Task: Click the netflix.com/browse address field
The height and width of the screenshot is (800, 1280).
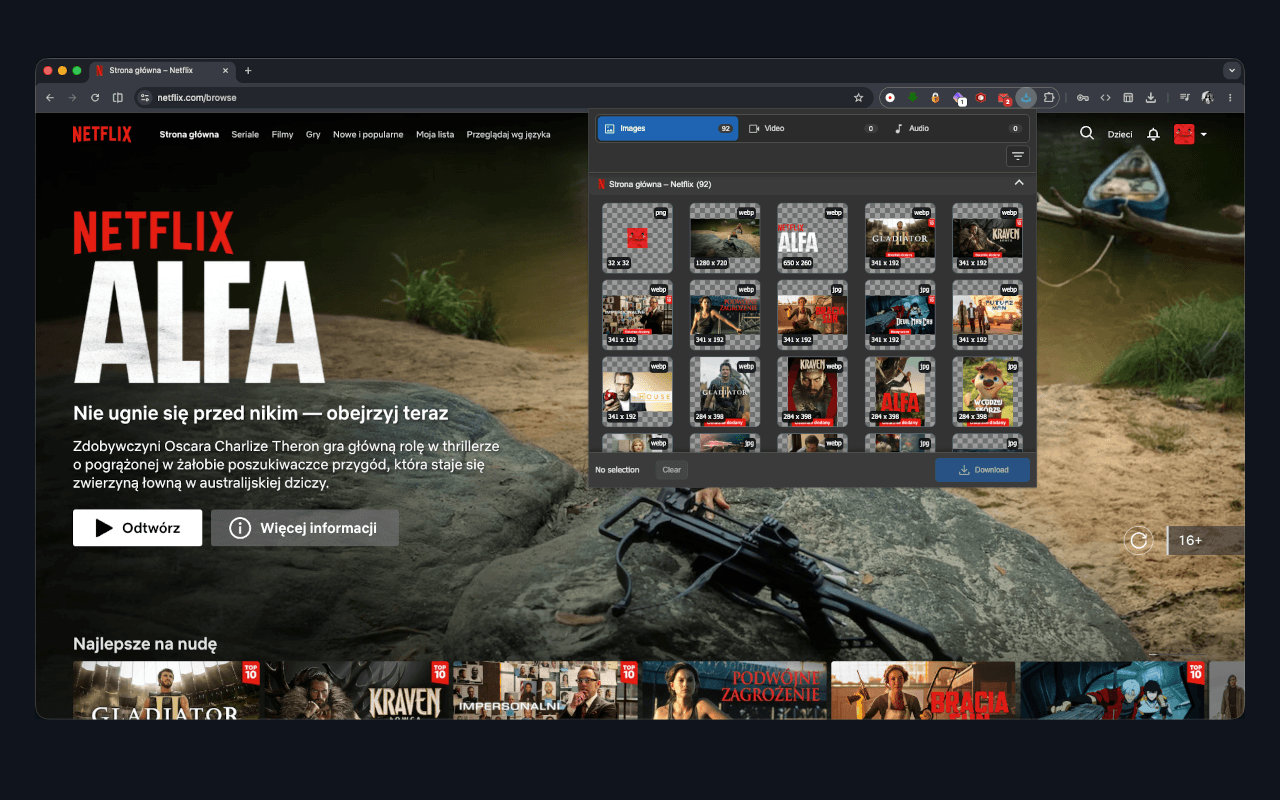Action: coord(500,97)
